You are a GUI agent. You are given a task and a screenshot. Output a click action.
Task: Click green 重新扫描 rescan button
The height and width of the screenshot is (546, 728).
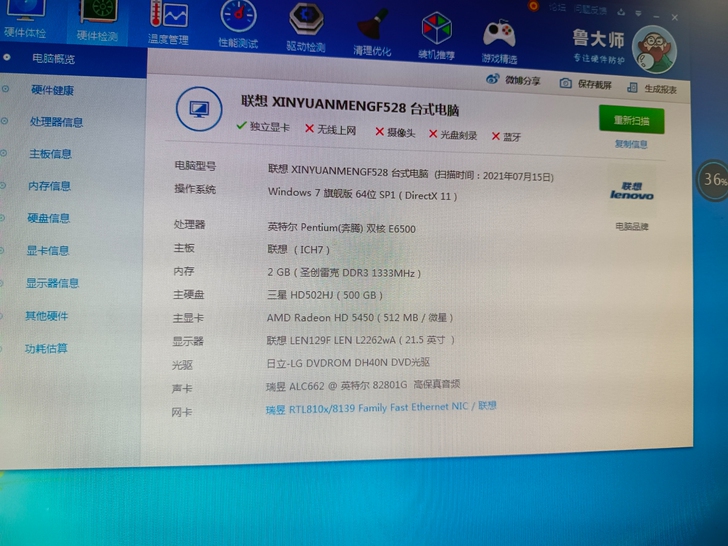click(x=631, y=120)
